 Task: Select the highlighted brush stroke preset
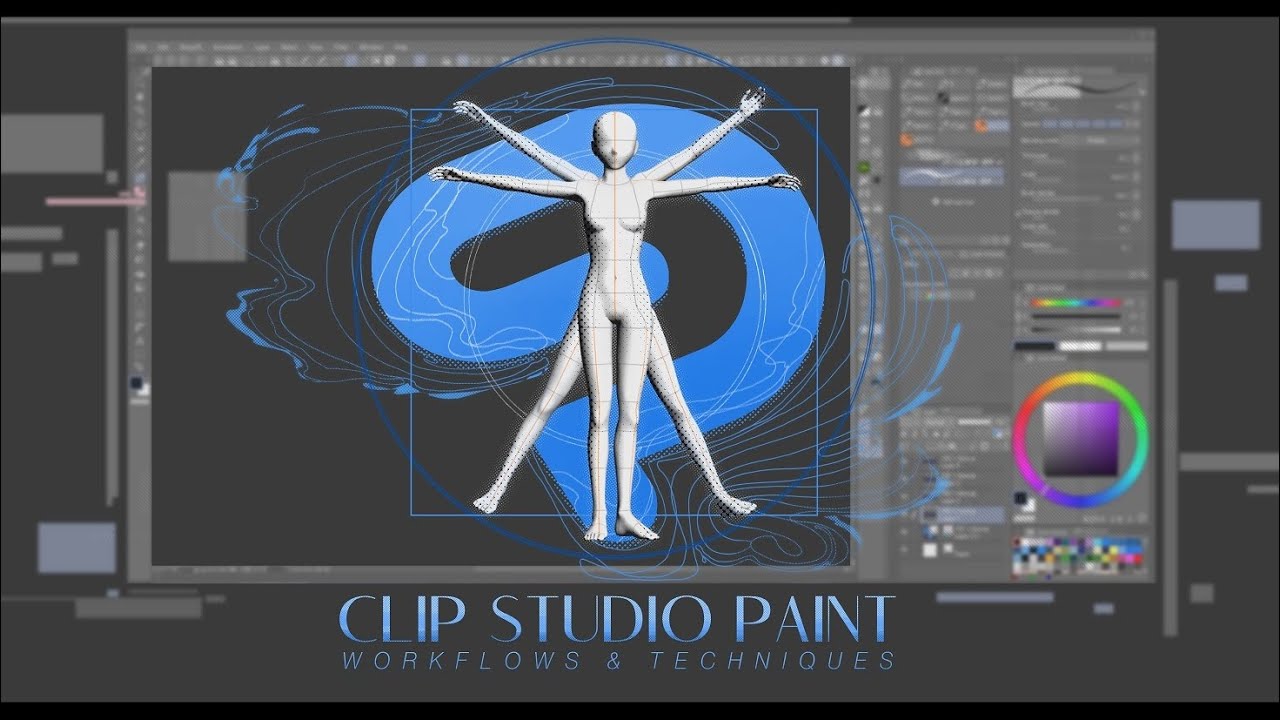pos(951,176)
